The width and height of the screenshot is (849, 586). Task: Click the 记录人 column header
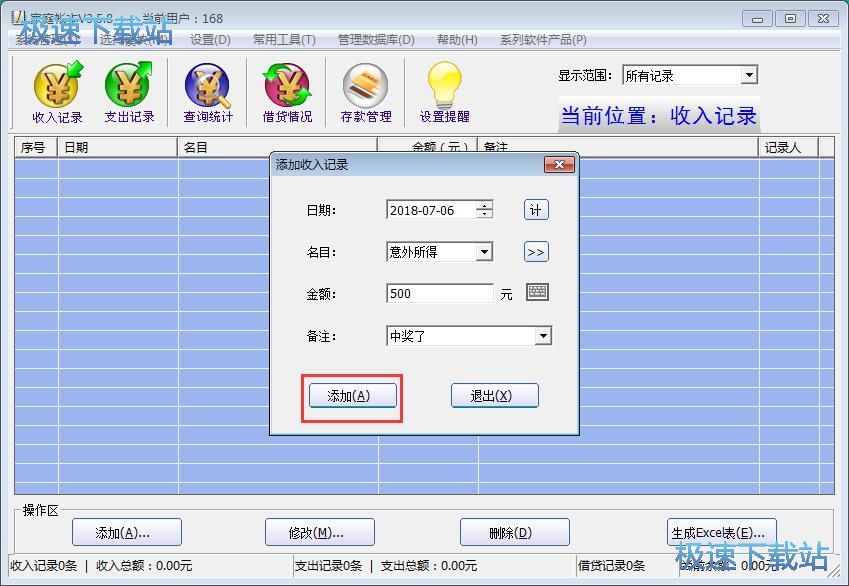click(788, 147)
